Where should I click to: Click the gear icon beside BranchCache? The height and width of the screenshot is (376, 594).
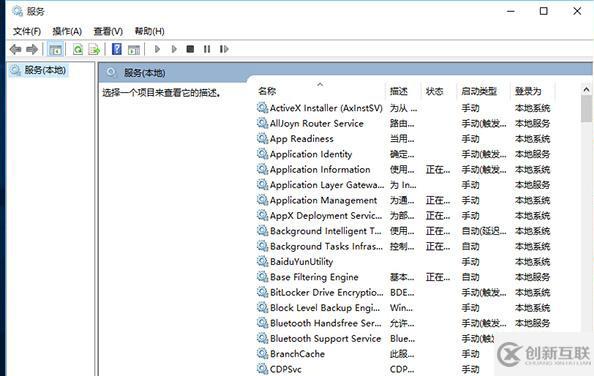pos(262,353)
